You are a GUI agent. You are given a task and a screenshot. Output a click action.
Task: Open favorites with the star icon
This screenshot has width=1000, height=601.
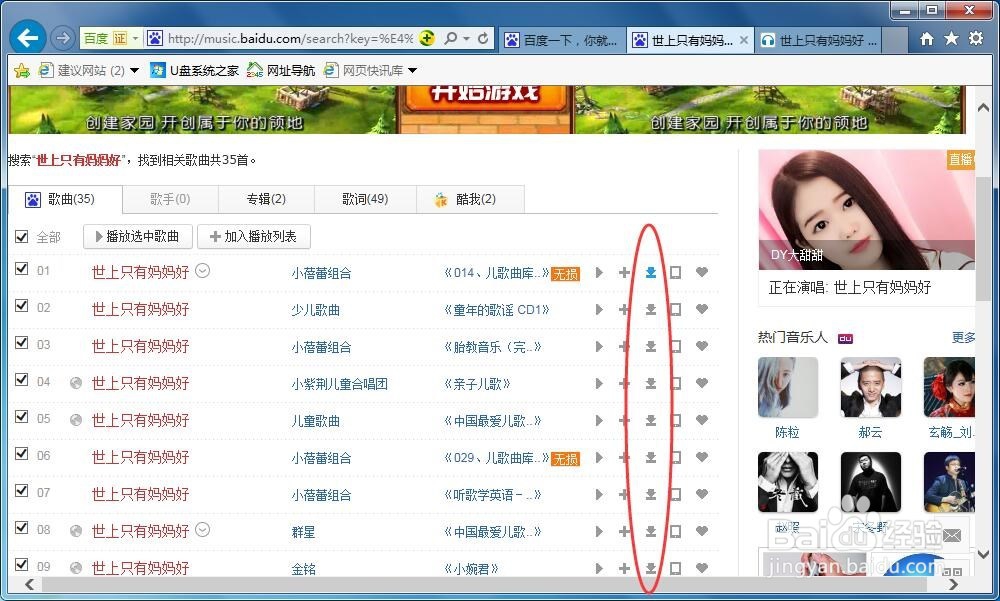point(951,39)
